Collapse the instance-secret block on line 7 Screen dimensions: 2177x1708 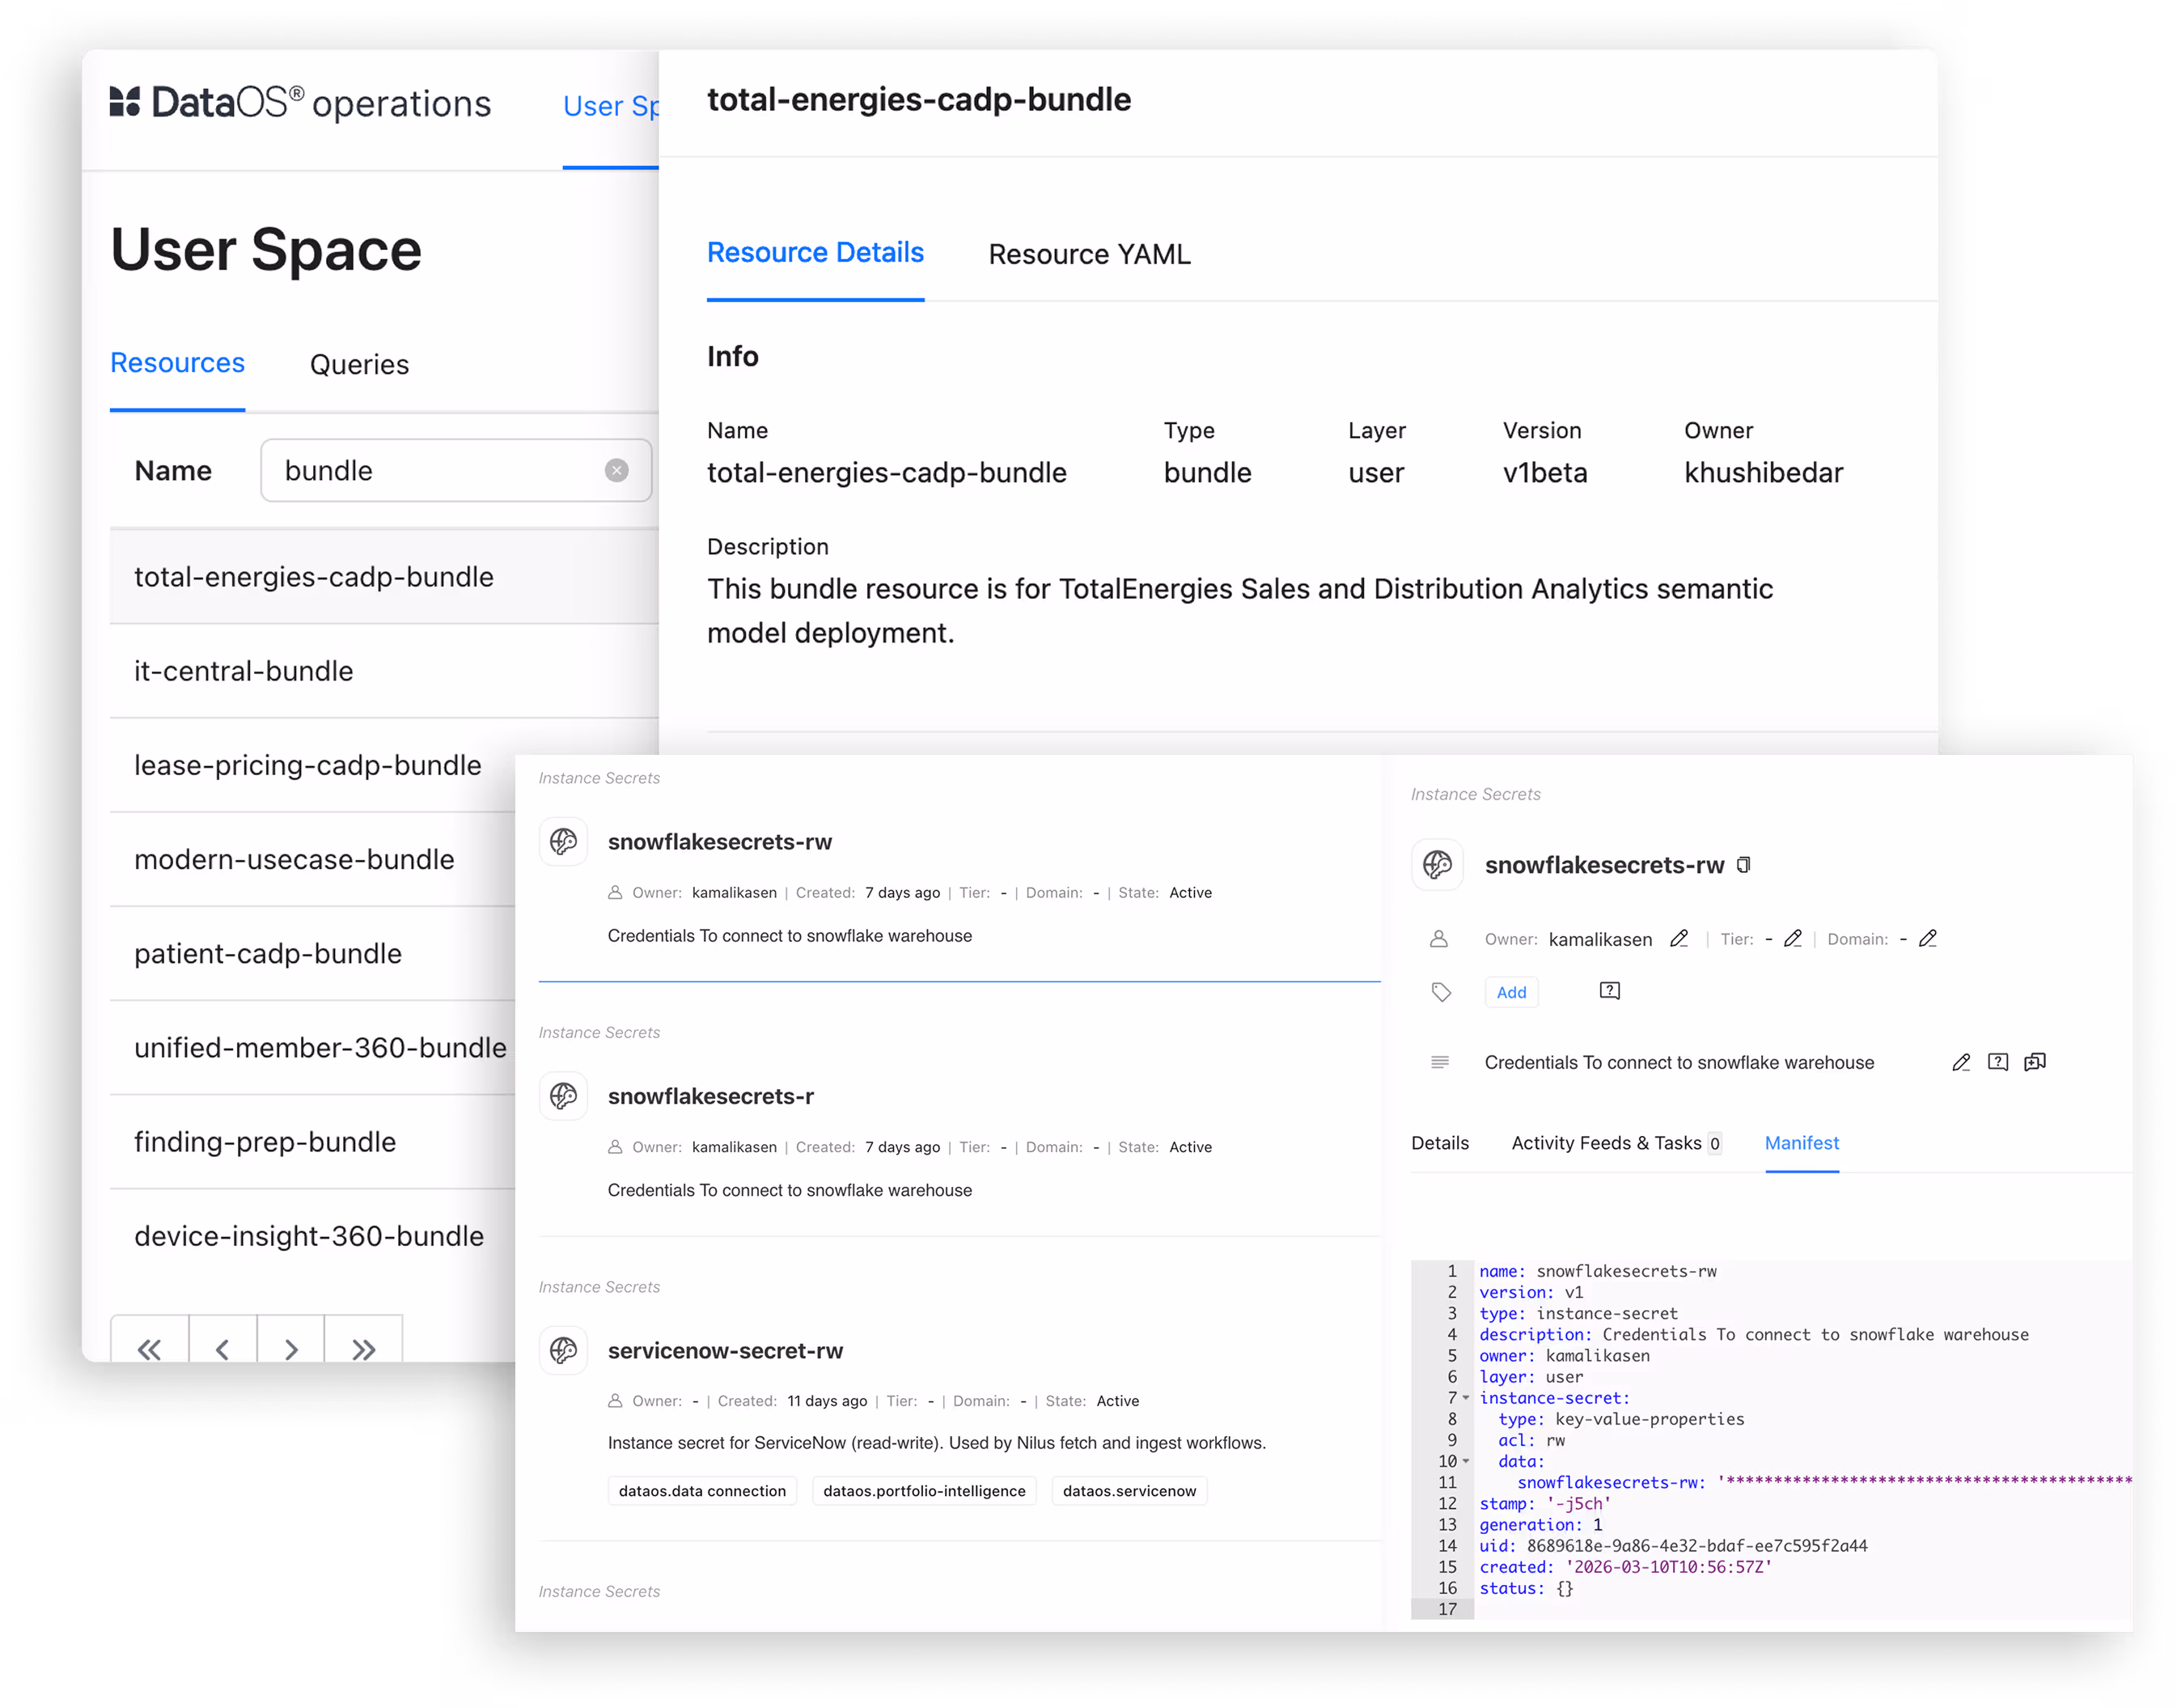(x=1466, y=1398)
